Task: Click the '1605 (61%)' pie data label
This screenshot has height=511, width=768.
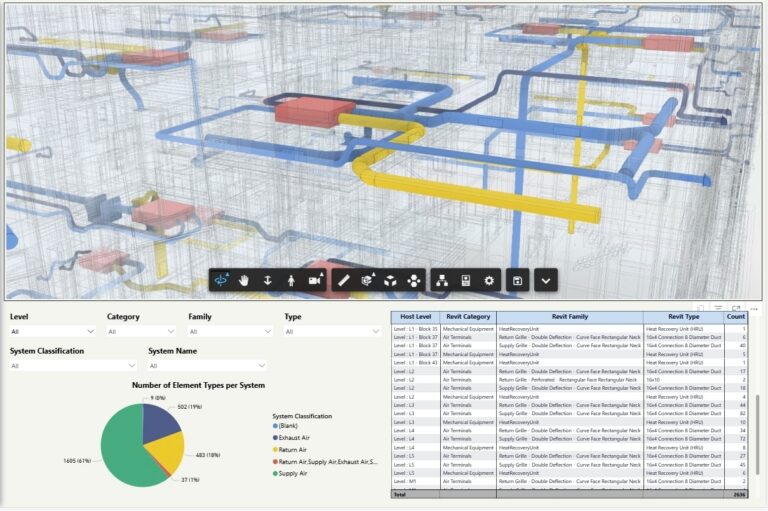Action: tap(77, 461)
